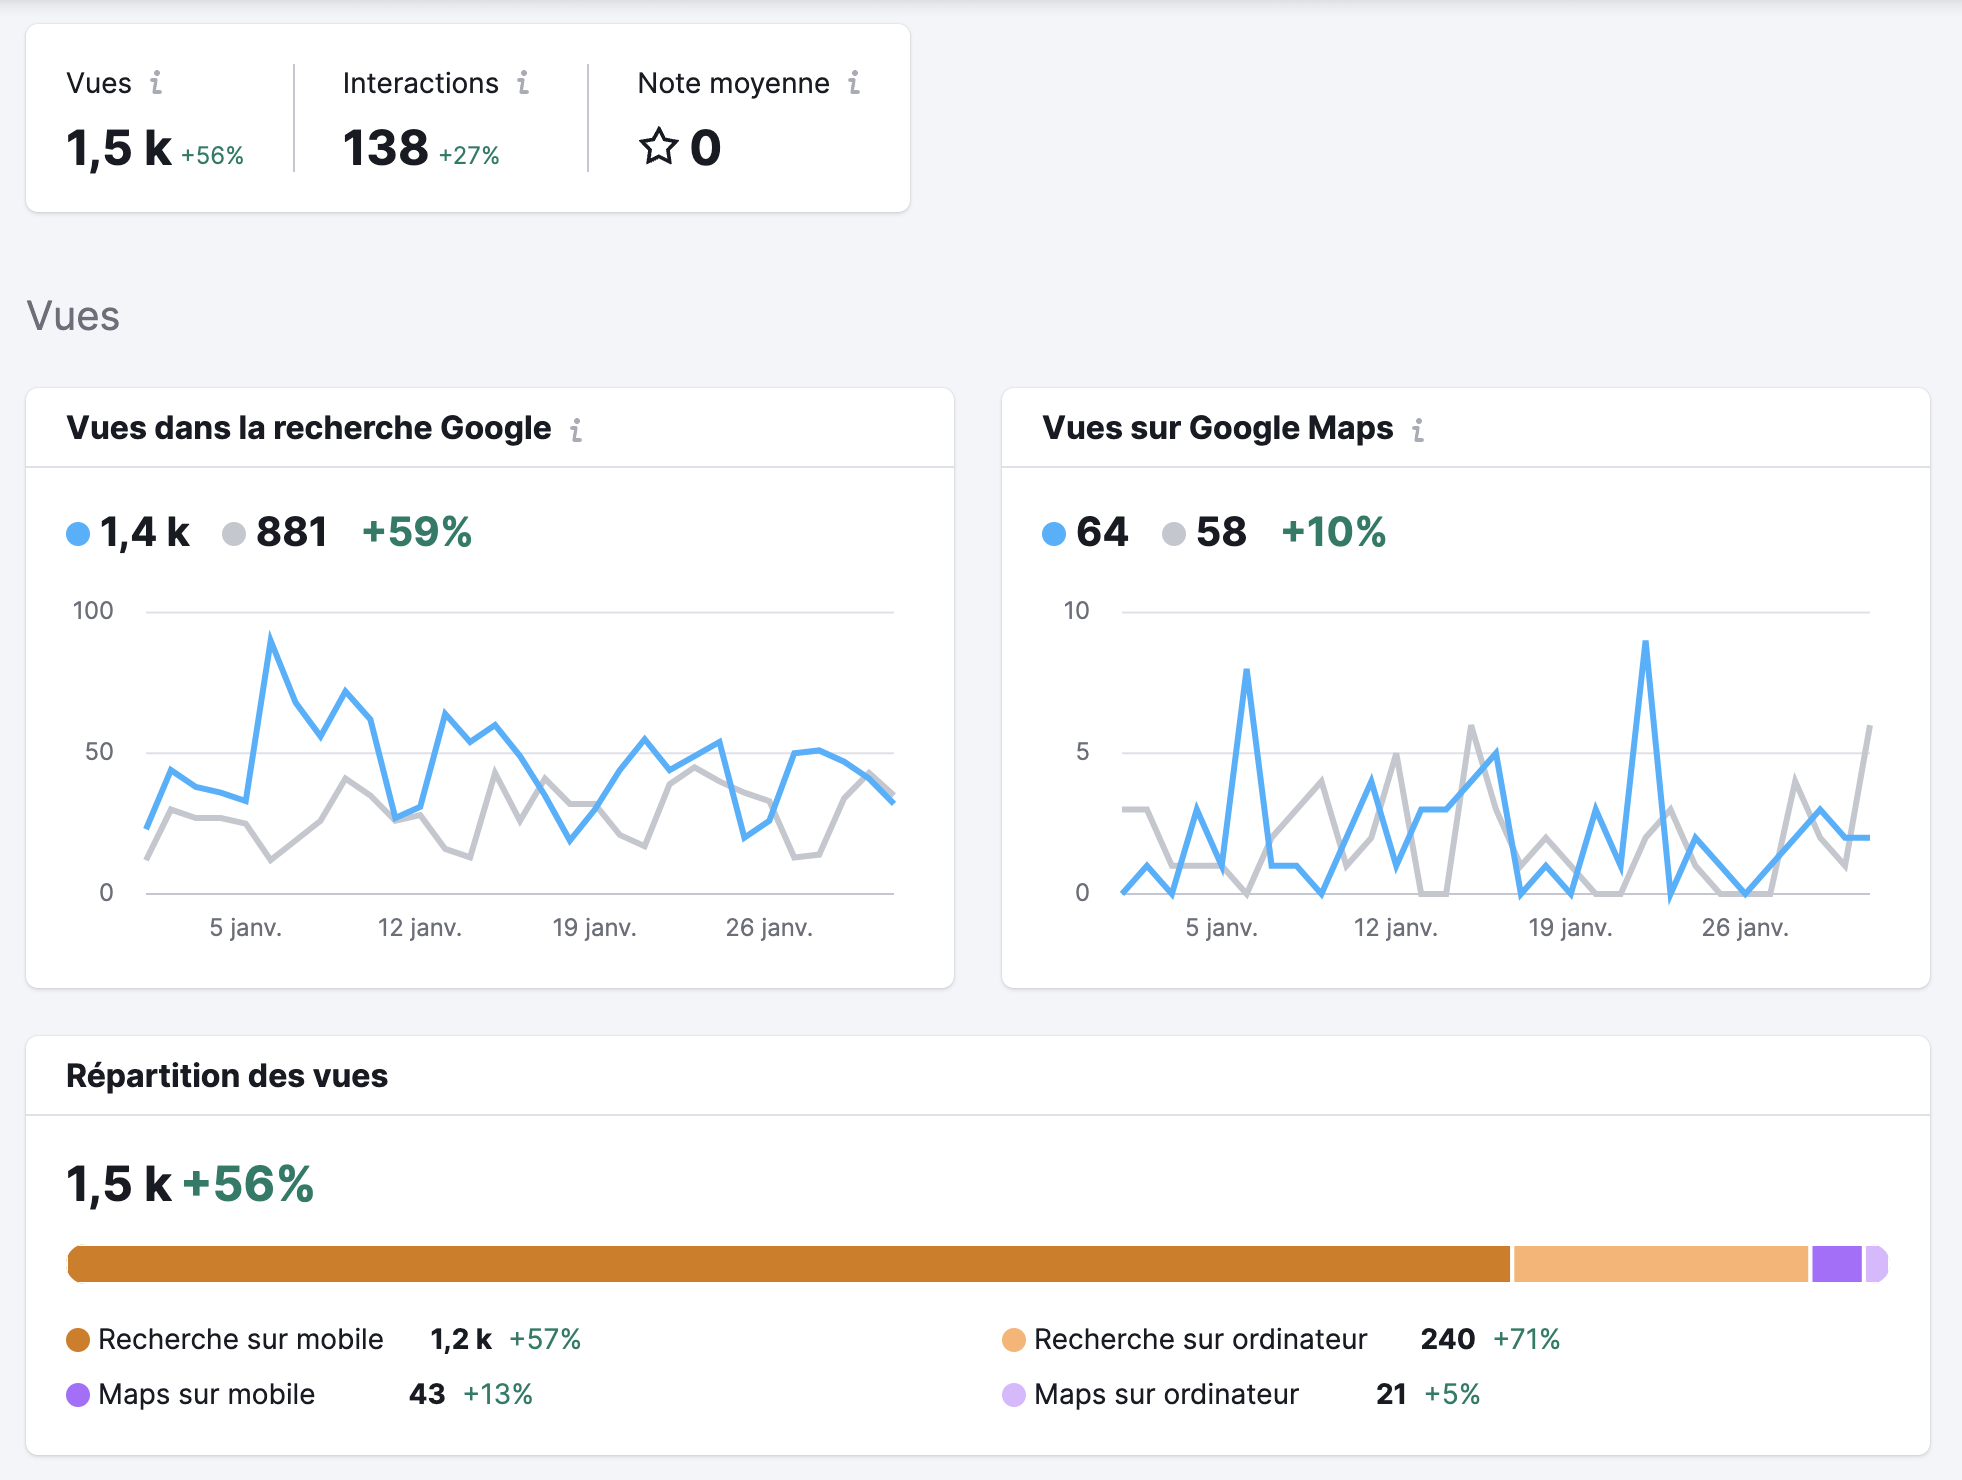
Task: Click the info icon beside Note moyenne
Action: coord(854,83)
